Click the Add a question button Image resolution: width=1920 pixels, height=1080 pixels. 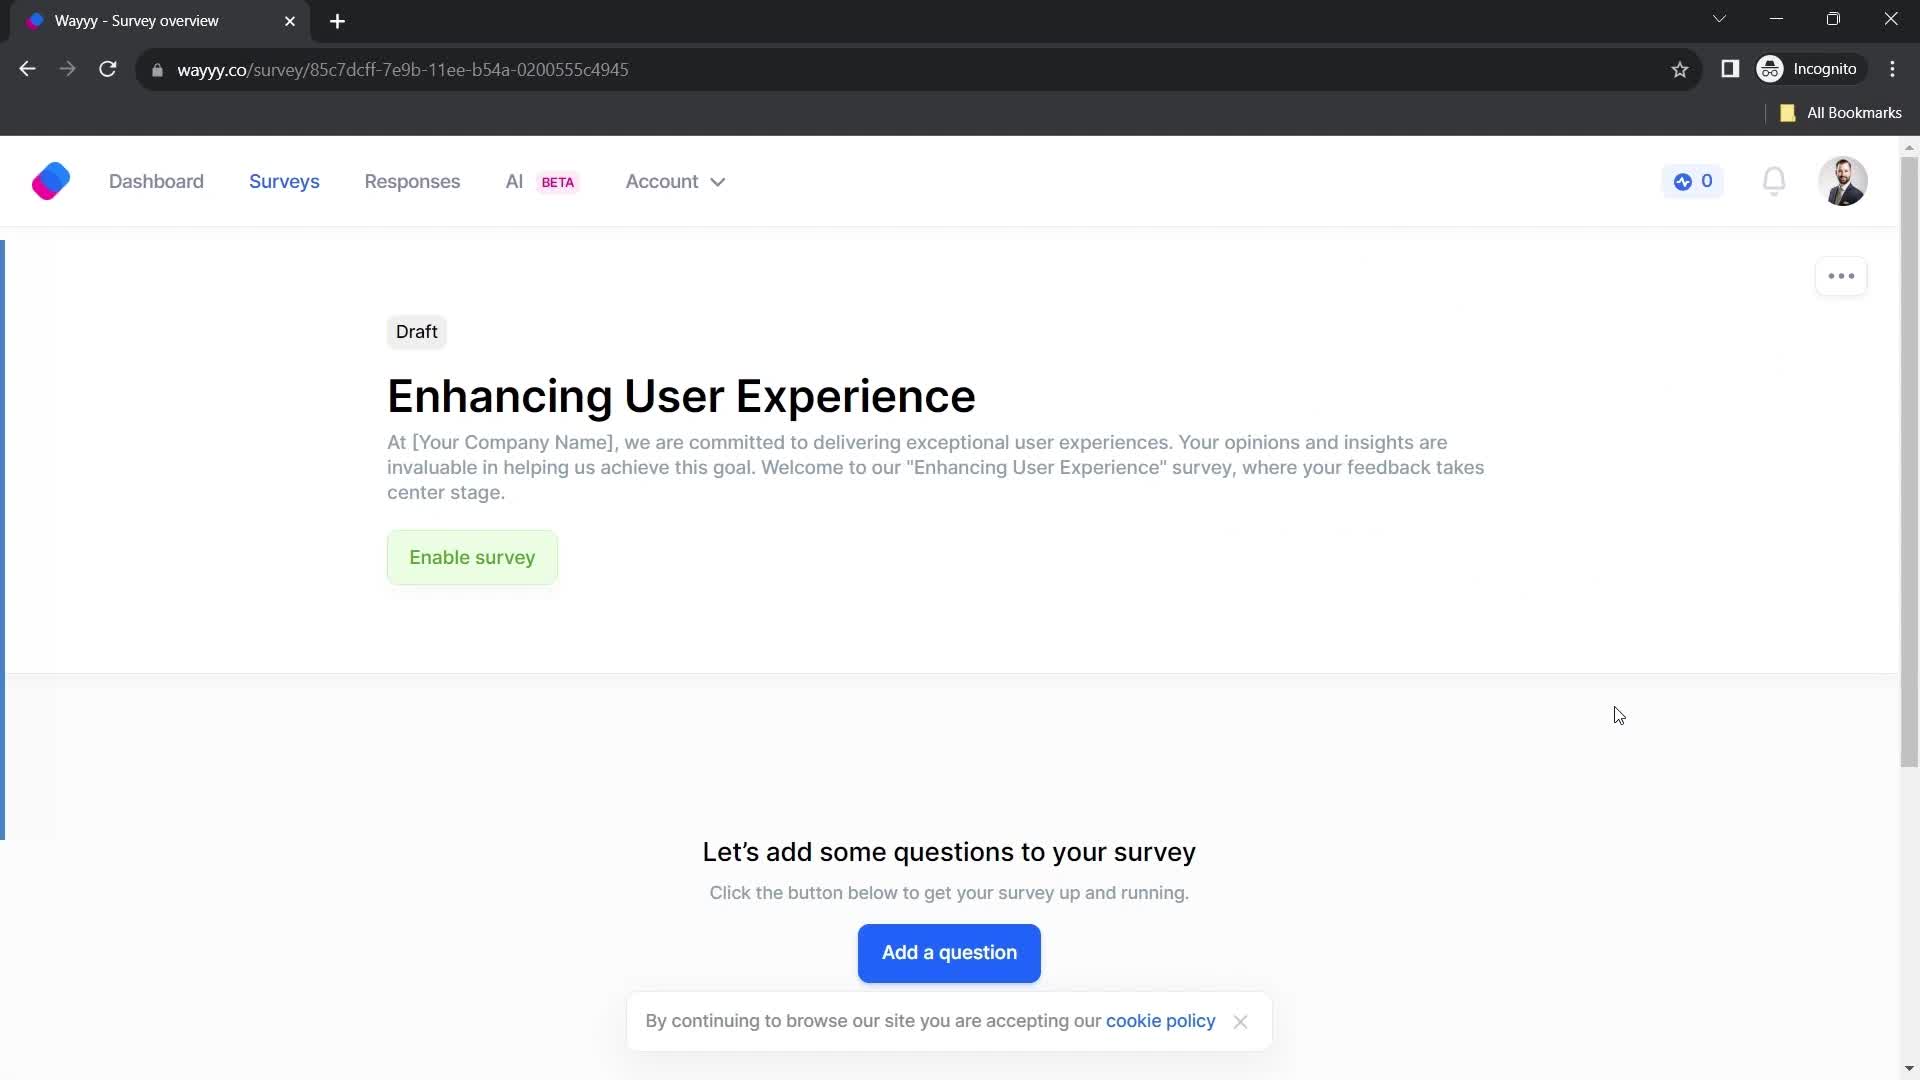[949, 952]
